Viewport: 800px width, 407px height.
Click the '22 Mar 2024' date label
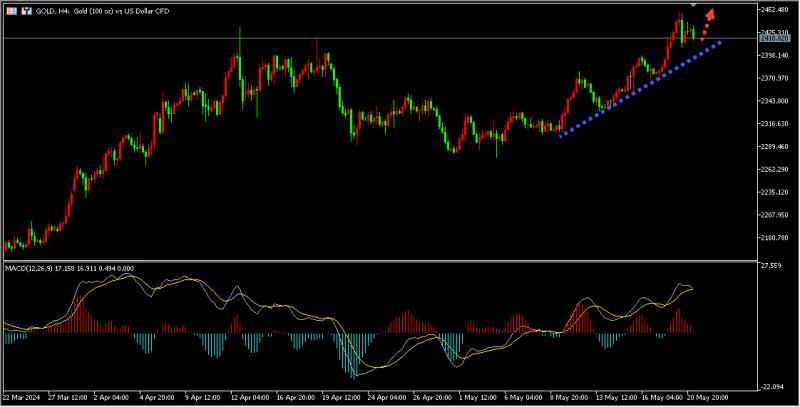tap(22, 397)
